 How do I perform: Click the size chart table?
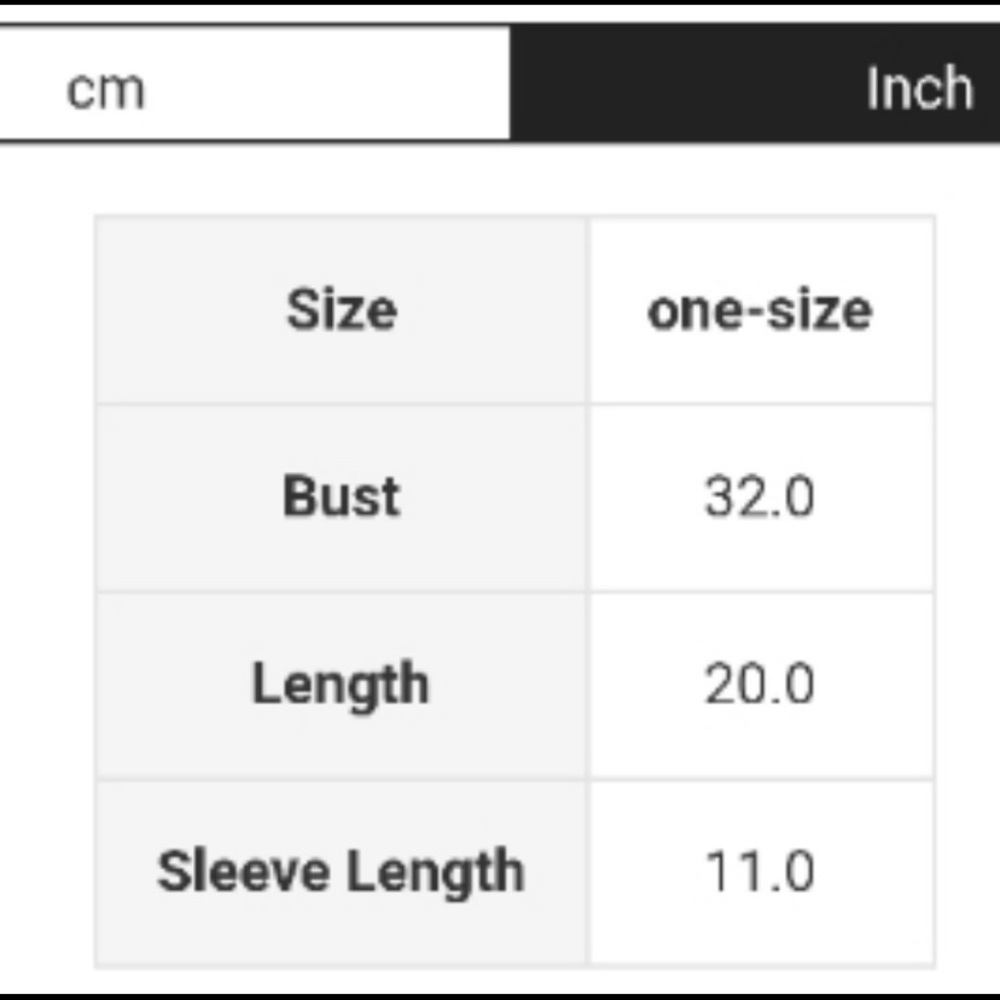point(515,590)
